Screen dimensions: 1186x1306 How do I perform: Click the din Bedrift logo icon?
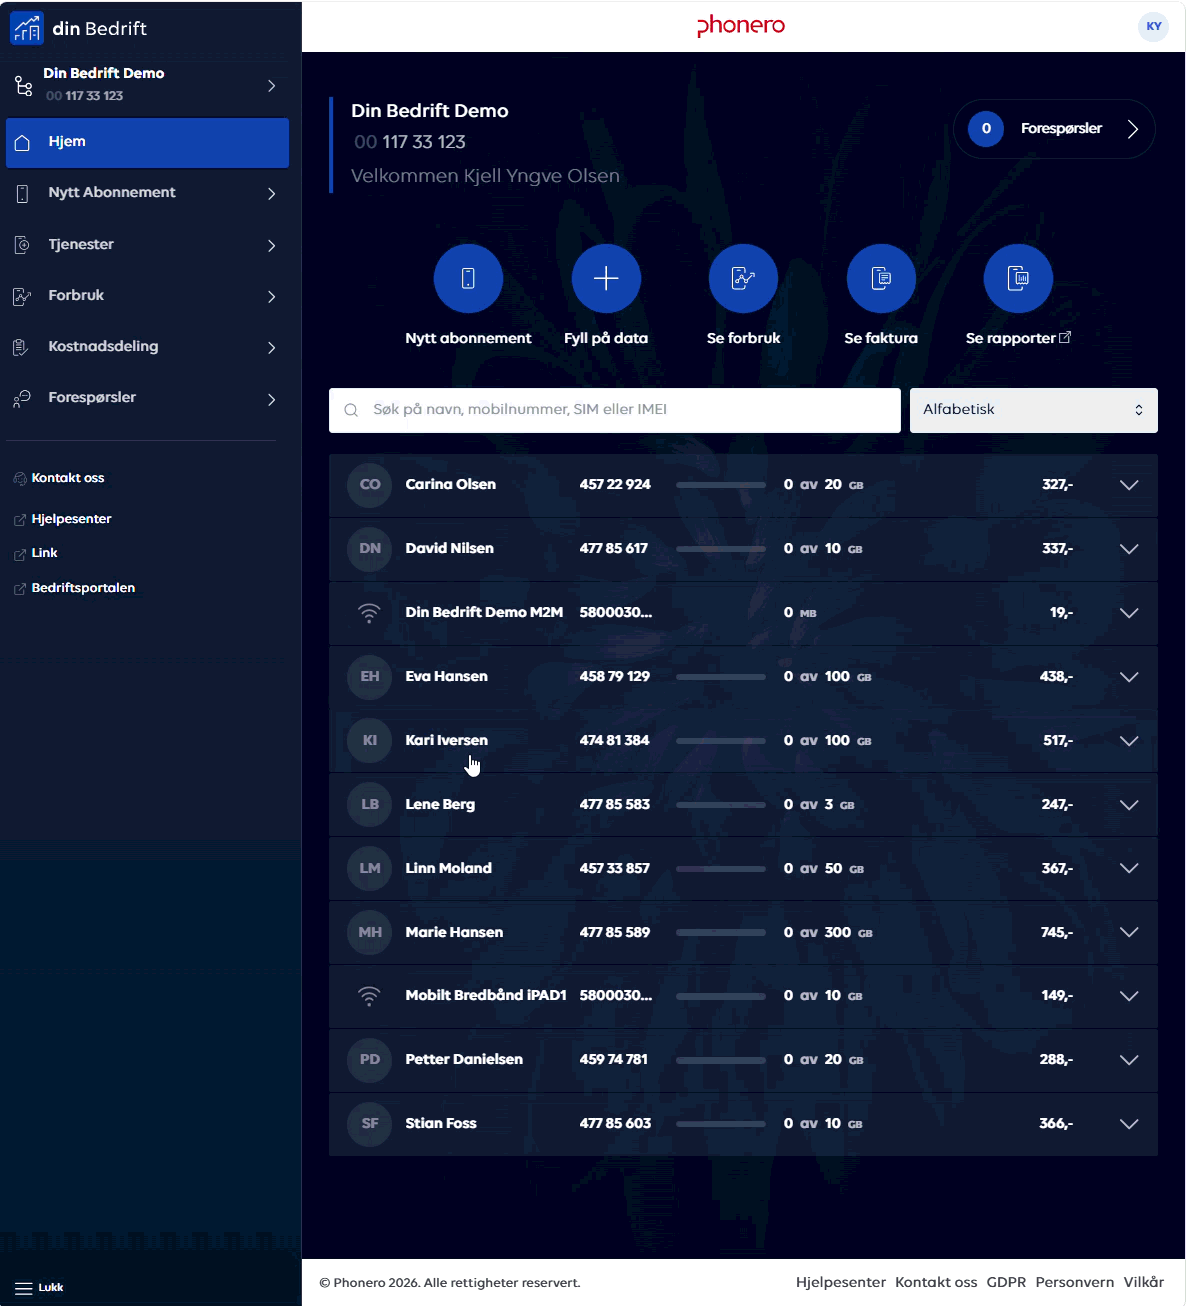[27, 28]
